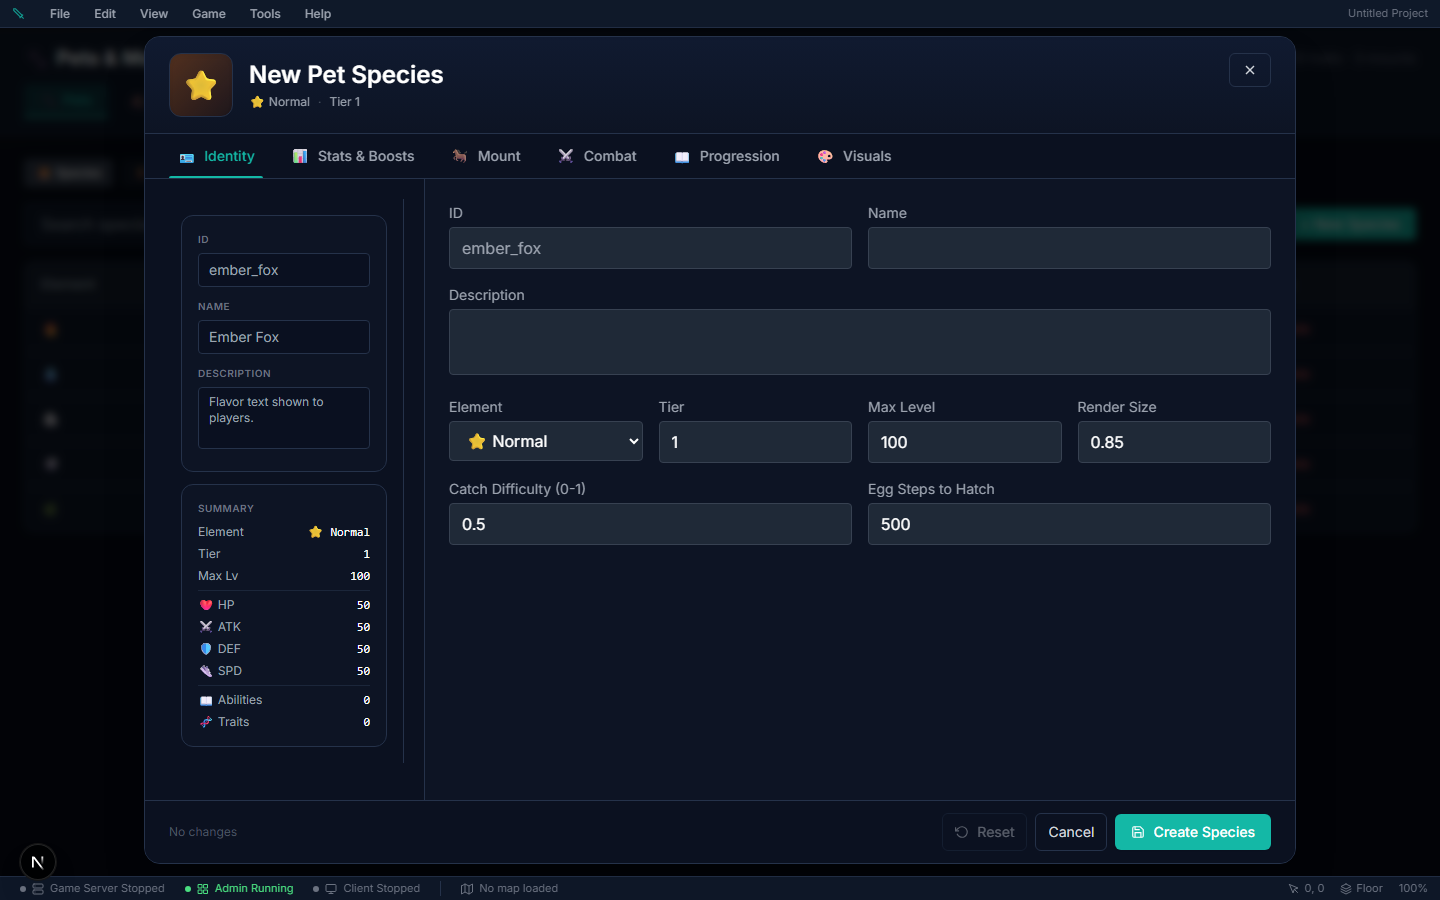Focus the empty Name field
The height and width of the screenshot is (900, 1440).
coord(1069,248)
